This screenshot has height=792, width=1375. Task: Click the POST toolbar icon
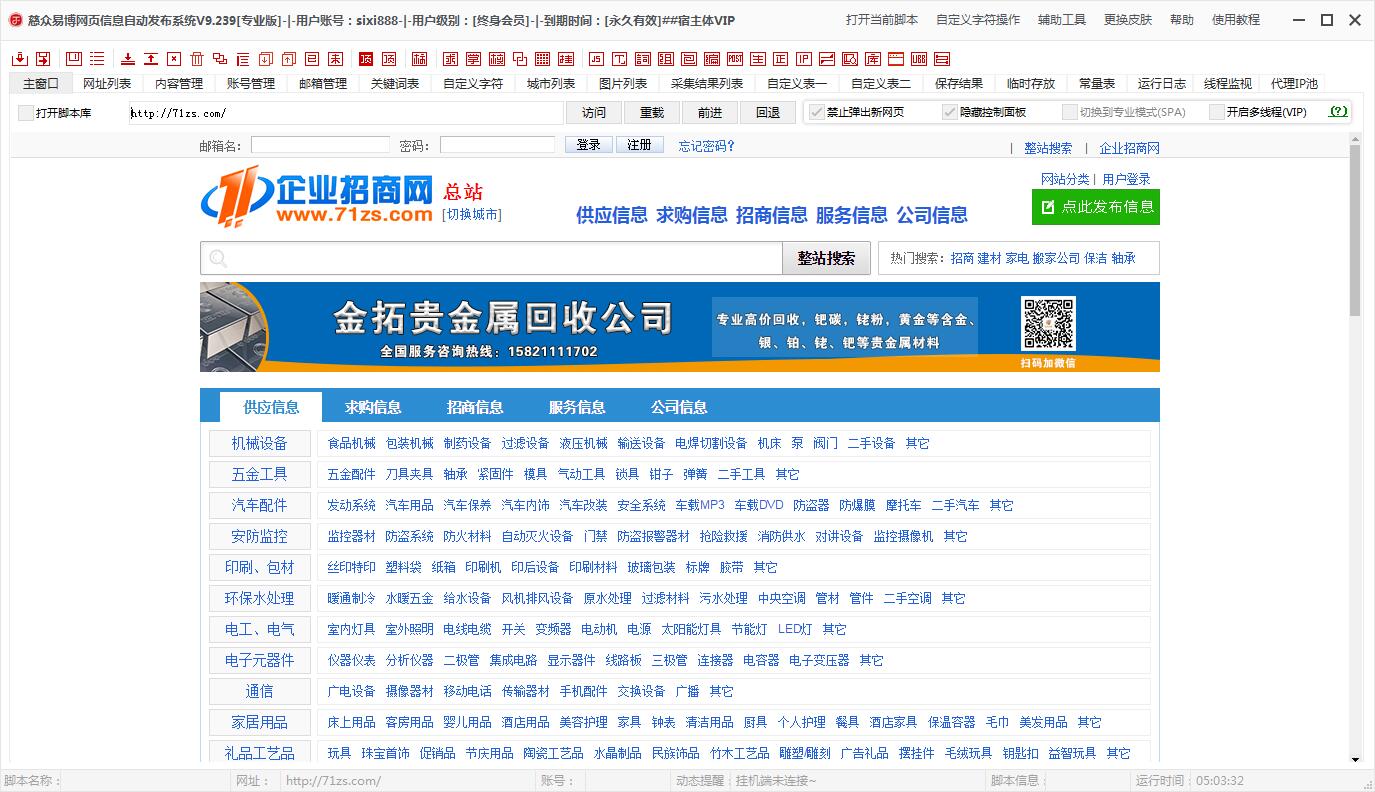(x=735, y=59)
